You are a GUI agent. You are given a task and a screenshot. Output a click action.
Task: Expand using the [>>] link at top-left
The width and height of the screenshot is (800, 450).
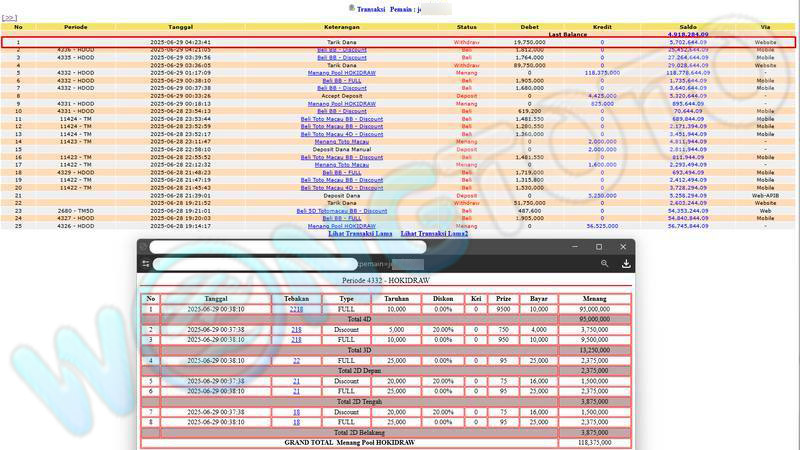click(x=10, y=18)
